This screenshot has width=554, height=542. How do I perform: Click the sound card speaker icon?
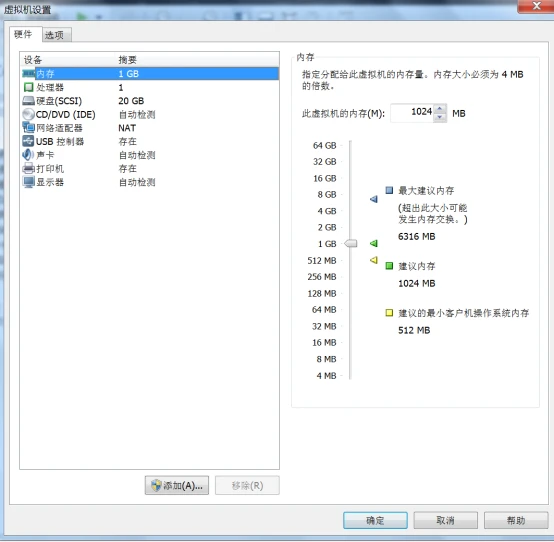(x=28, y=155)
